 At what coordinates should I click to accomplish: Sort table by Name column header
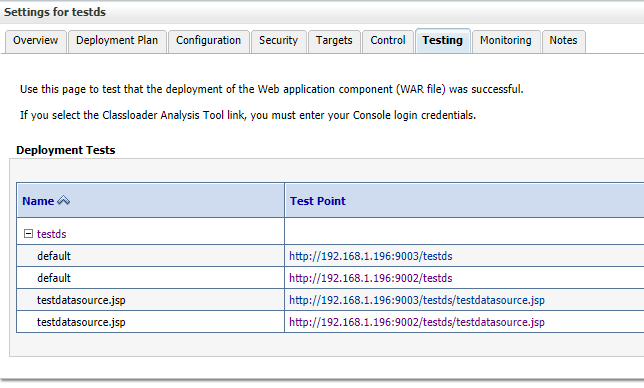coord(38,201)
